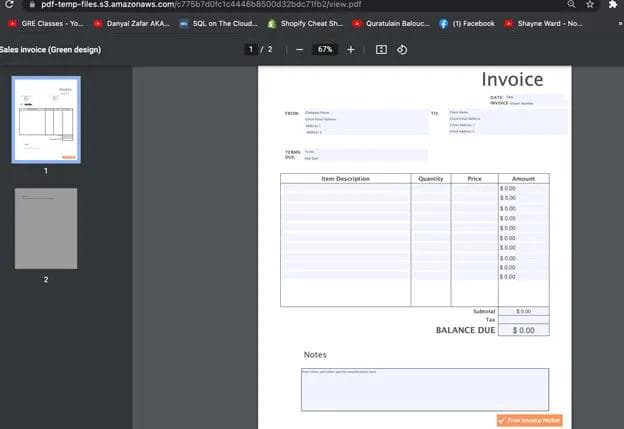Rotate the PDF with the rotate icon
The image size is (624, 429).
point(402,49)
